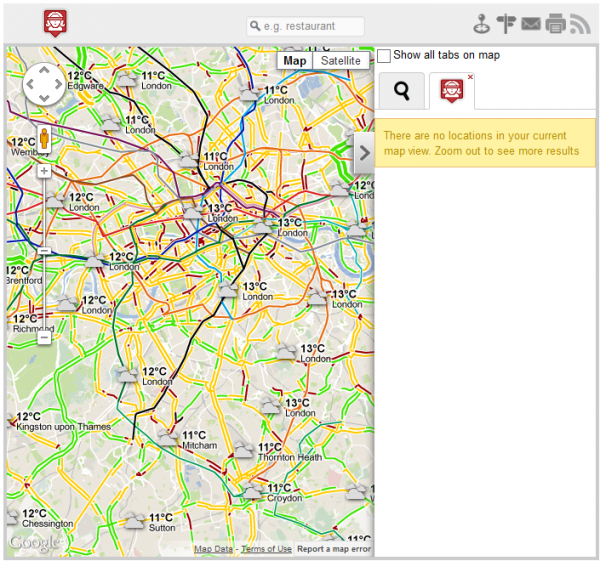Click the cloud weather icon at Croydon
Image resolution: width=600 pixels, height=561 pixels.
[253, 491]
